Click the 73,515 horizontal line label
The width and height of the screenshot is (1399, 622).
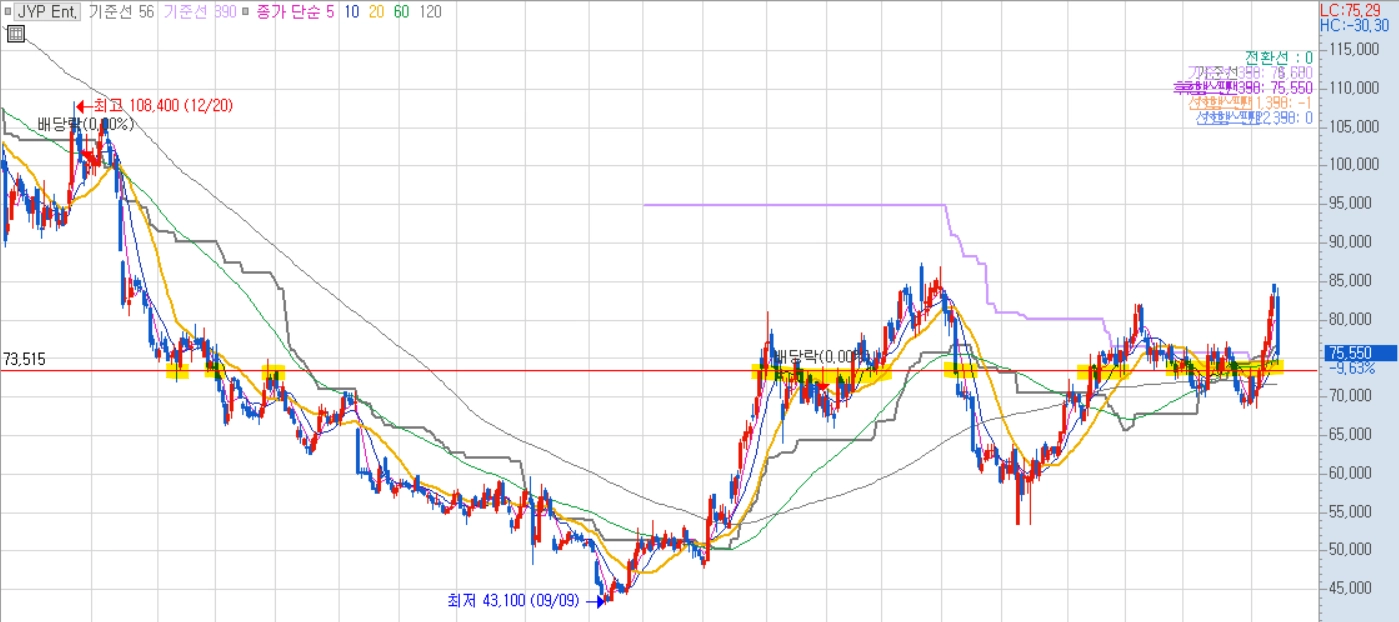point(24,358)
